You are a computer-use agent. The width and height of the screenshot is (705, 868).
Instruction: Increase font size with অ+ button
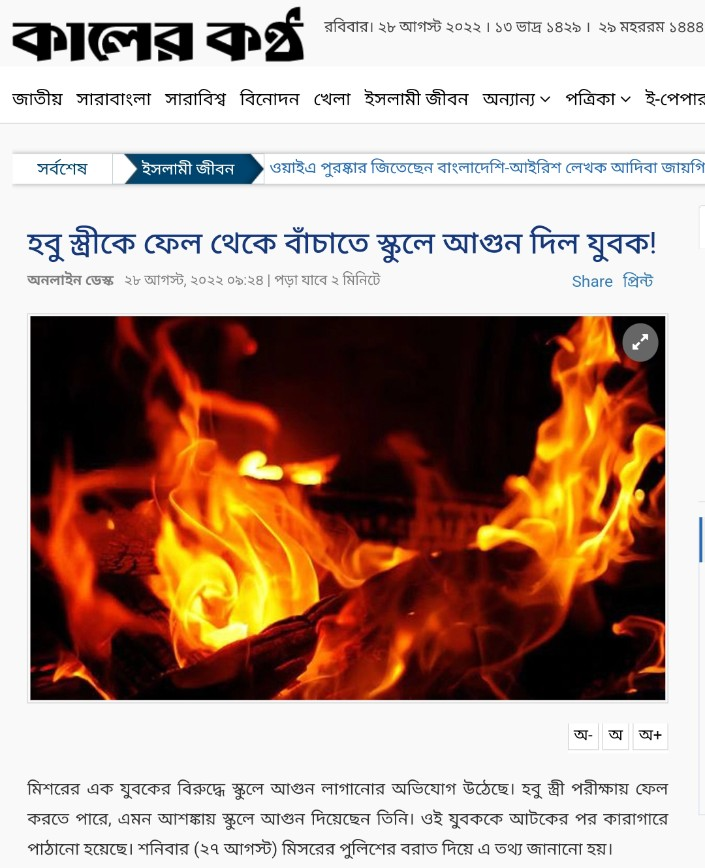click(x=650, y=735)
